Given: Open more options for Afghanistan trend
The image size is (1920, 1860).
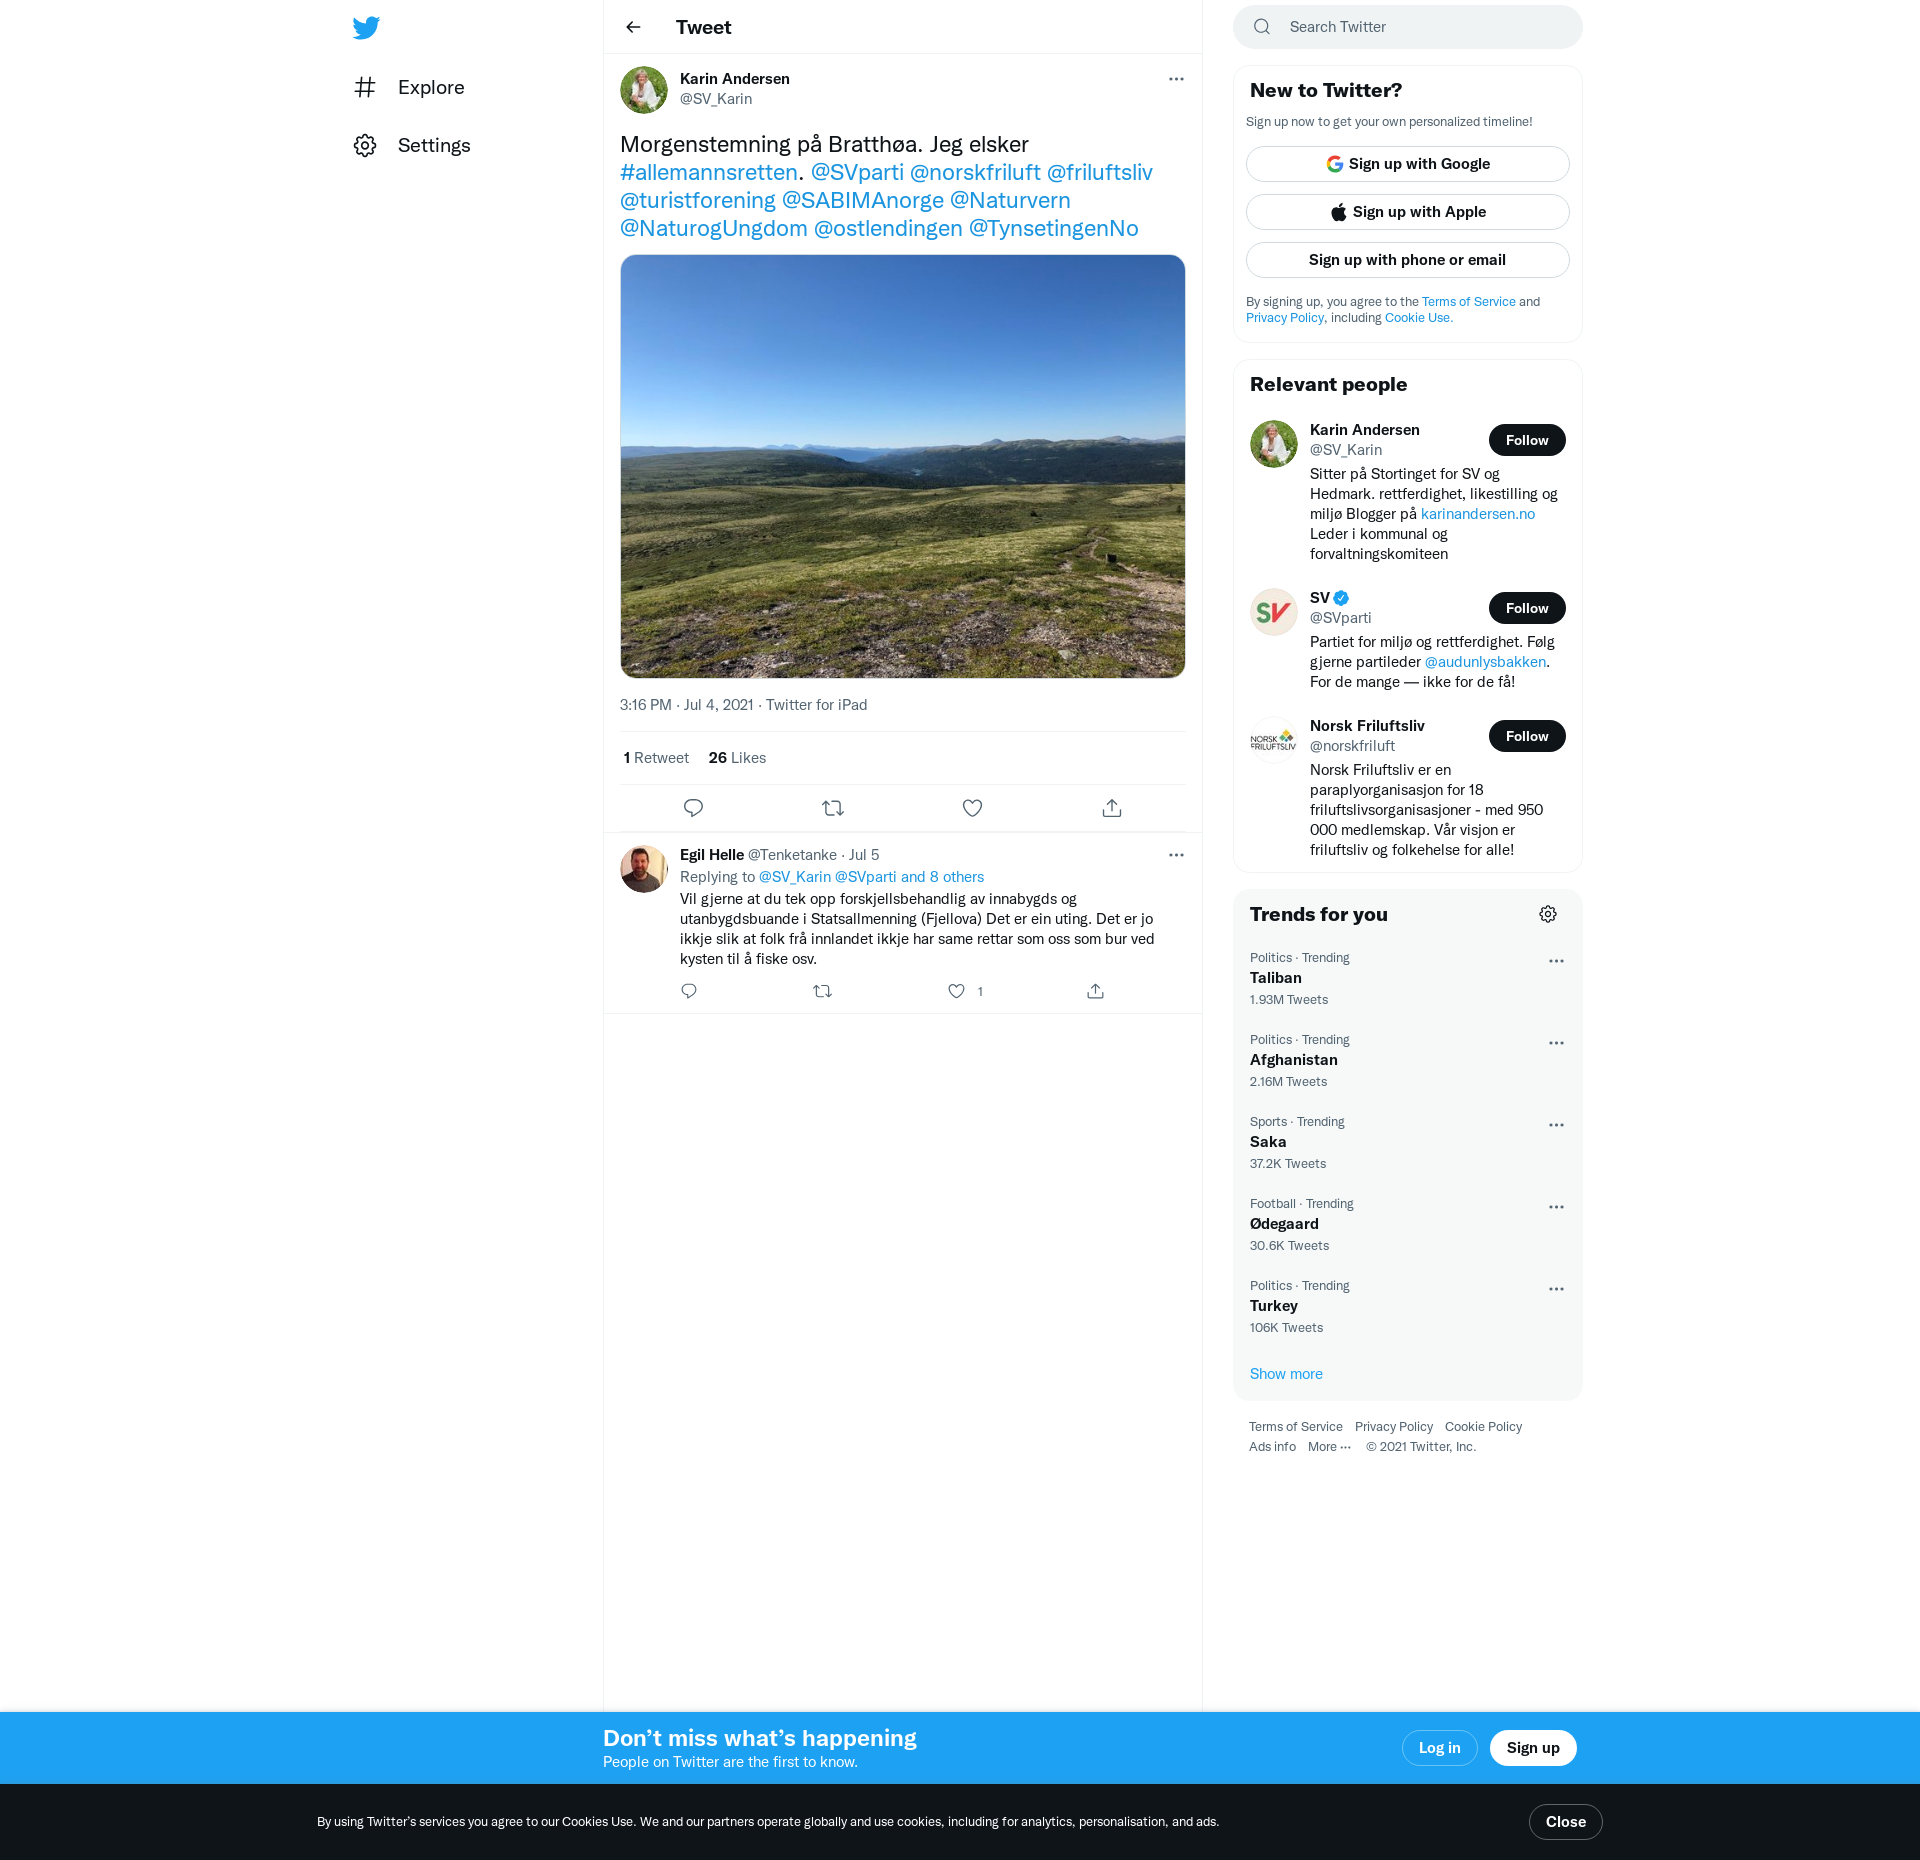Looking at the screenshot, I should (1556, 1043).
